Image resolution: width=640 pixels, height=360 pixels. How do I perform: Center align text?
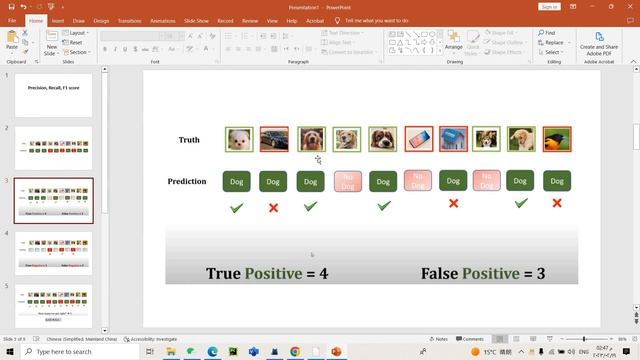(x=238, y=49)
